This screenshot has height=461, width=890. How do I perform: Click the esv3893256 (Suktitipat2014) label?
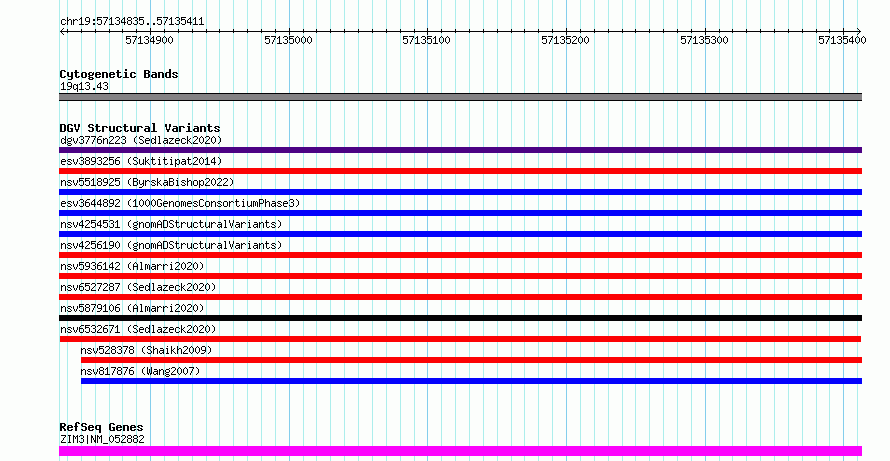click(x=141, y=161)
